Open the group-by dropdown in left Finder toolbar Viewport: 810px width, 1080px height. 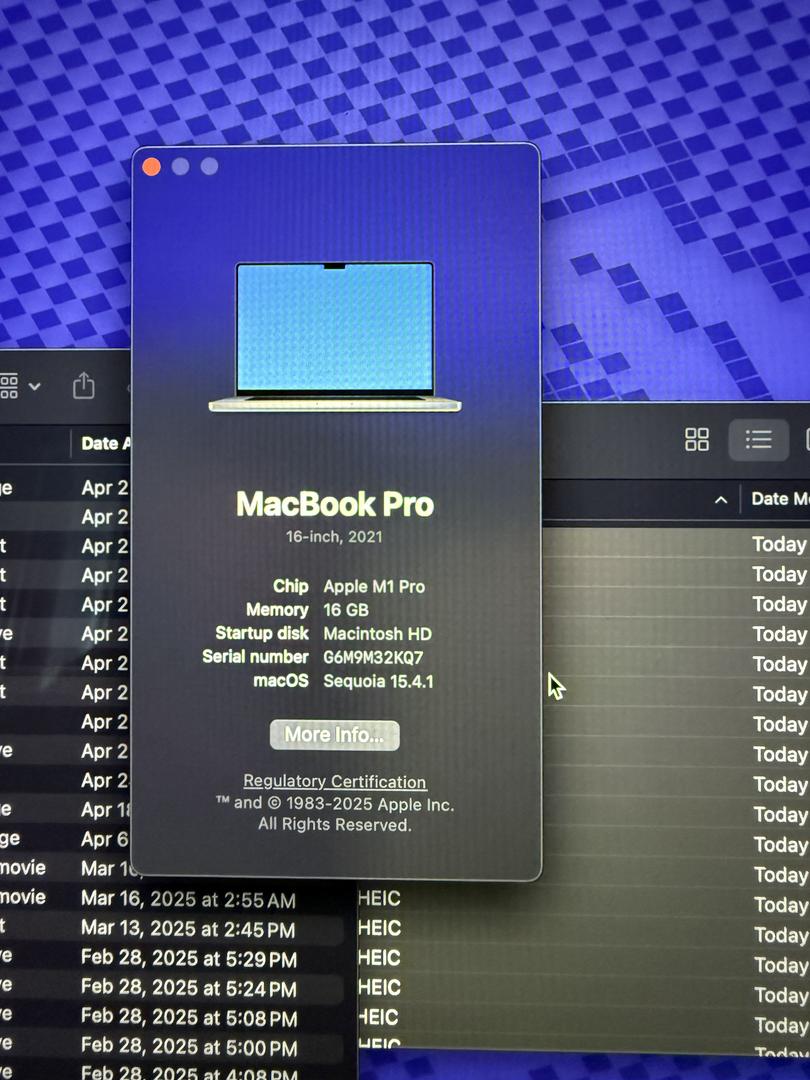tap(19, 386)
